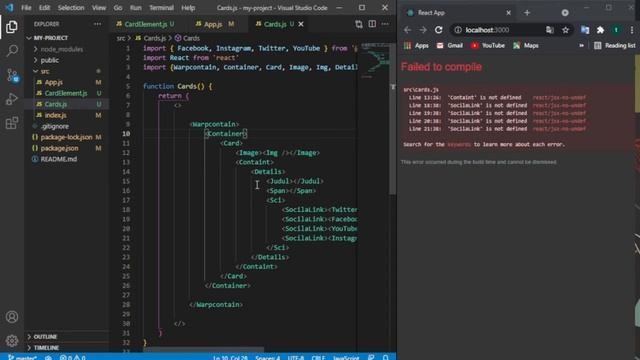Bookmark this page with the star icon
The width and height of the screenshot is (640, 360).
coord(565,30)
